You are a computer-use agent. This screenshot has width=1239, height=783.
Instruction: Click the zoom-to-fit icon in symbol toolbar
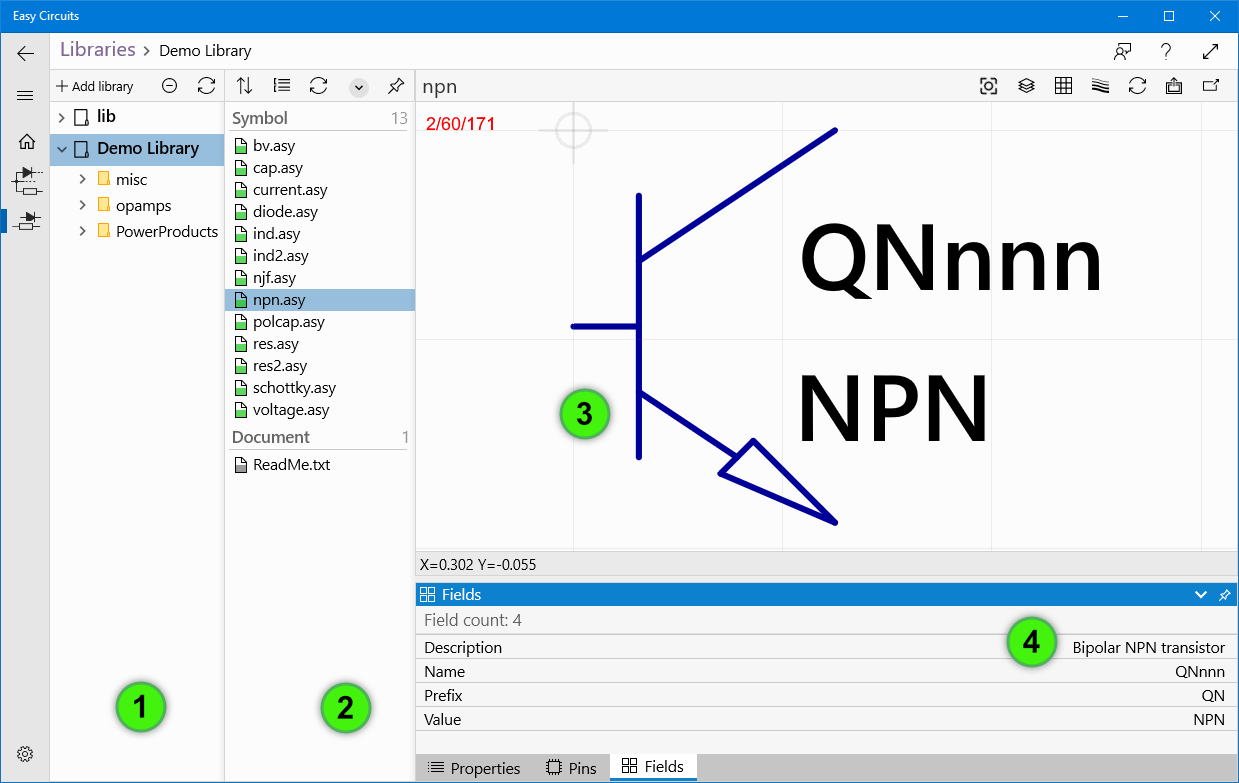988,86
